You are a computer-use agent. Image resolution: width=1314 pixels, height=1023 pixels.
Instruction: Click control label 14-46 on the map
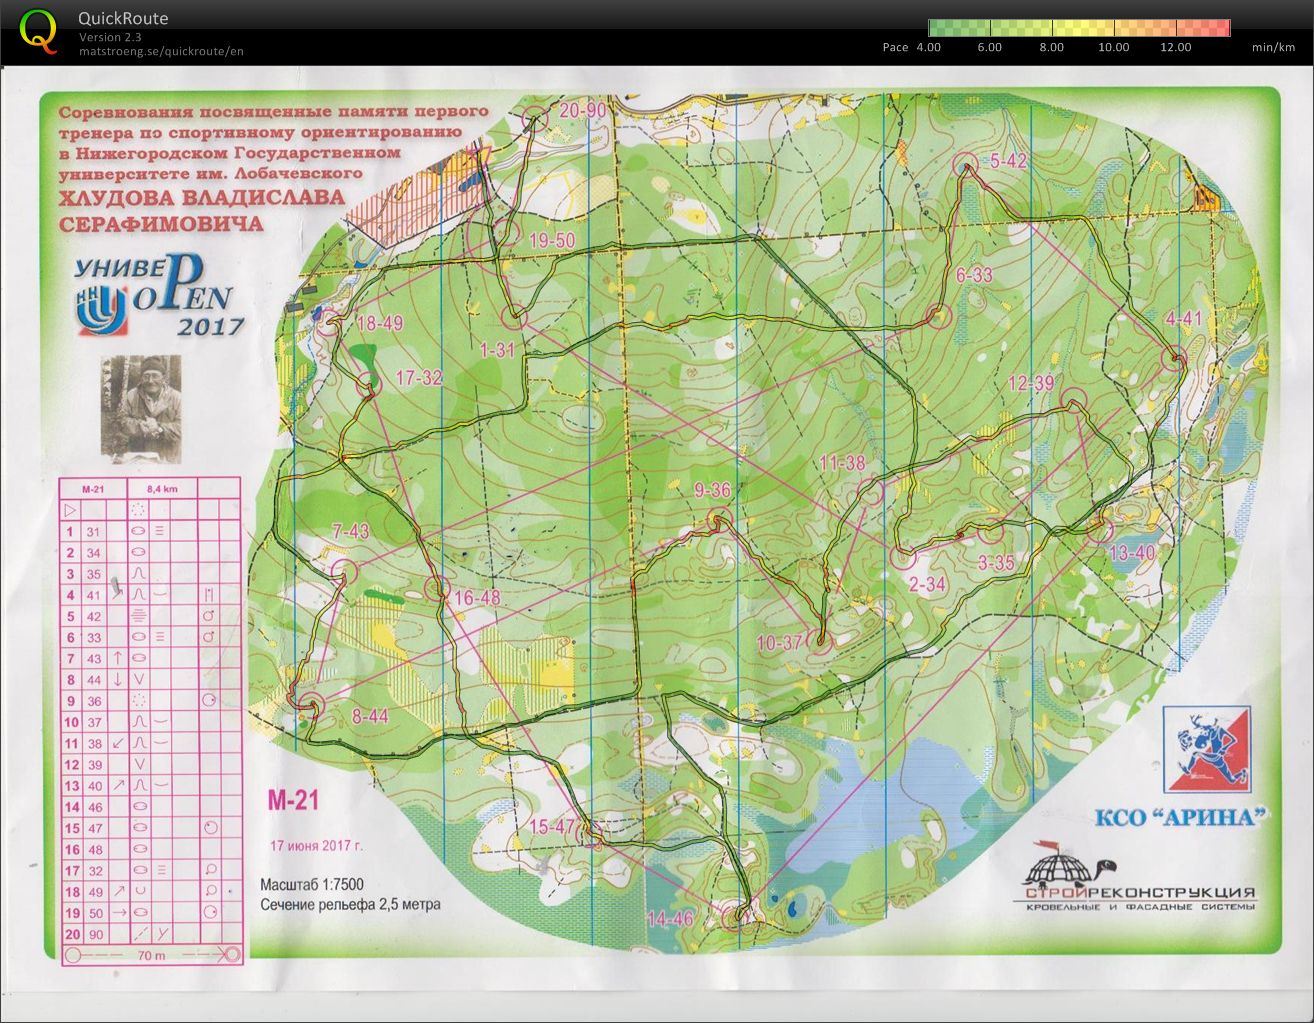click(x=670, y=919)
